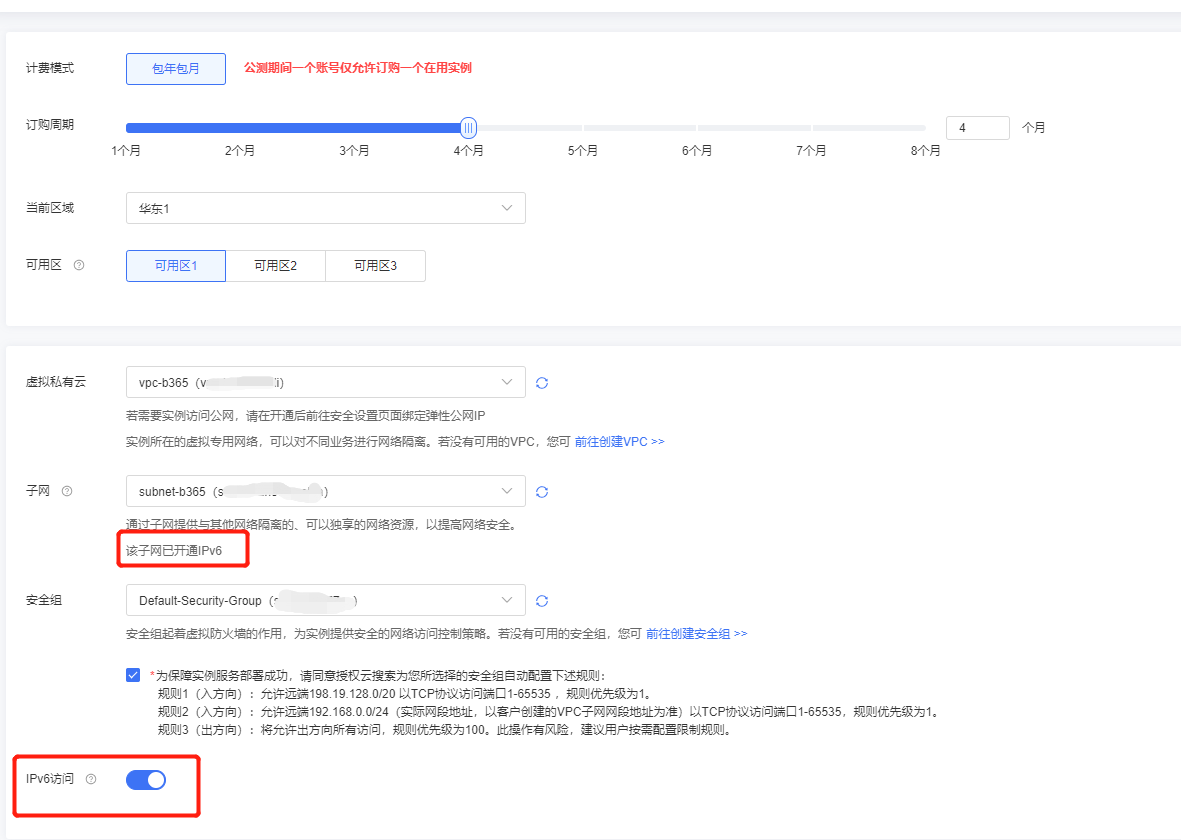Disable the IPv6访问 toggle switch
This screenshot has height=840, width=1181.
tap(146, 780)
